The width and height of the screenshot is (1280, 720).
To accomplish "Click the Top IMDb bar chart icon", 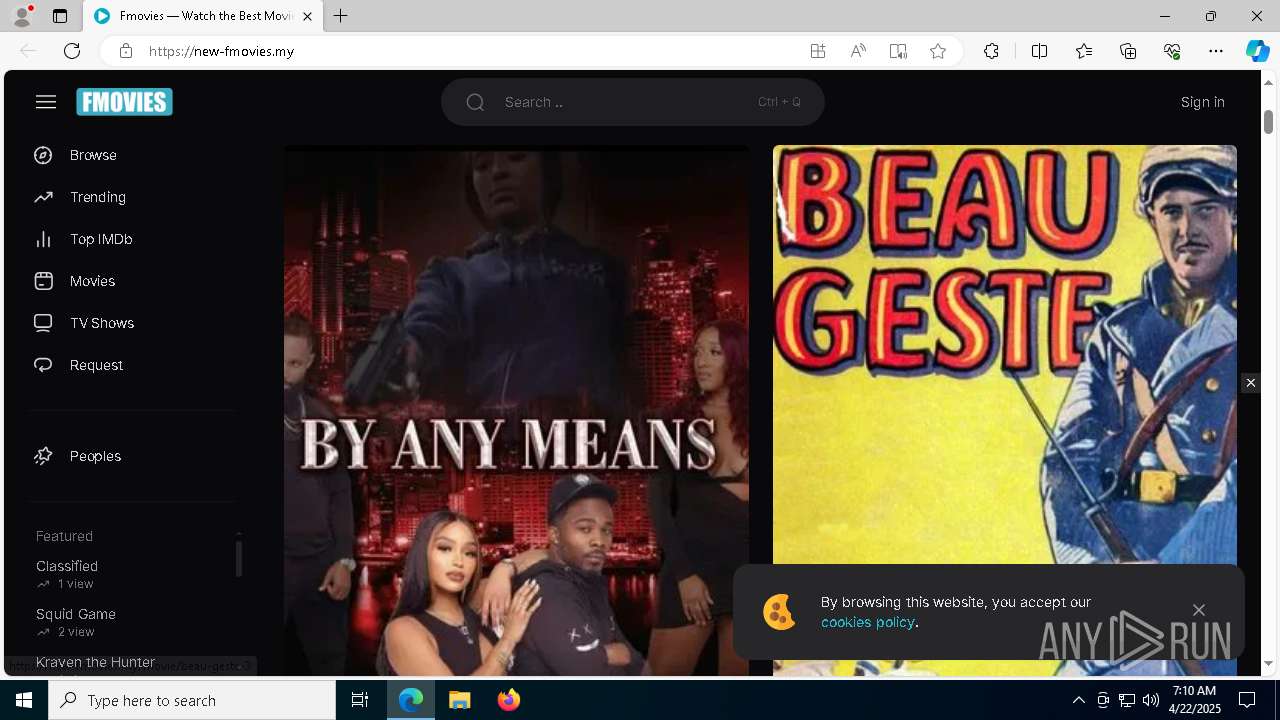I will [43, 239].
